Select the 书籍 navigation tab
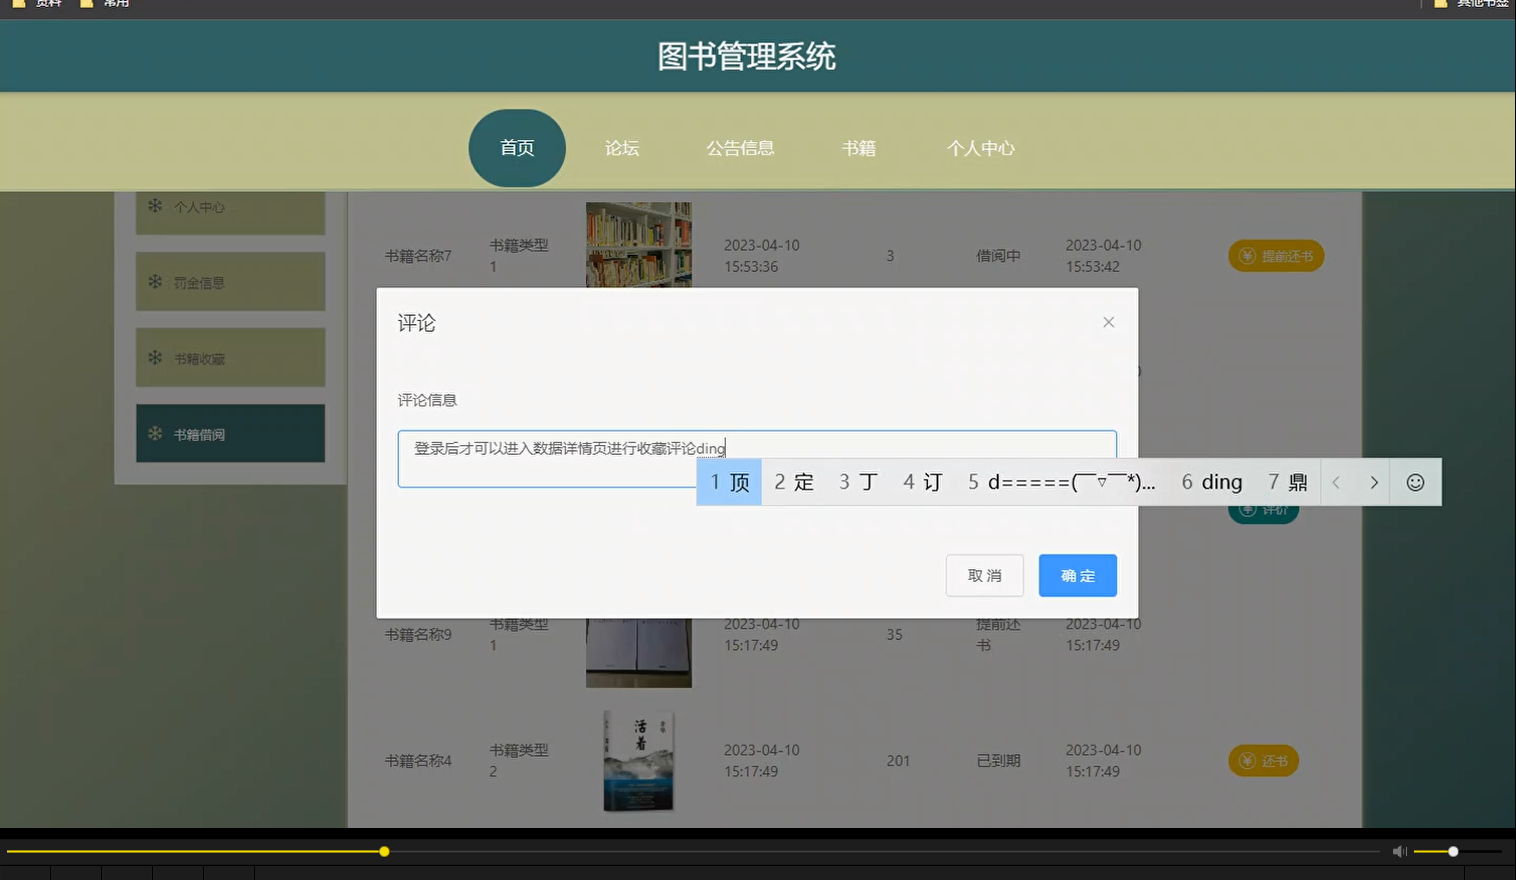 859,147
